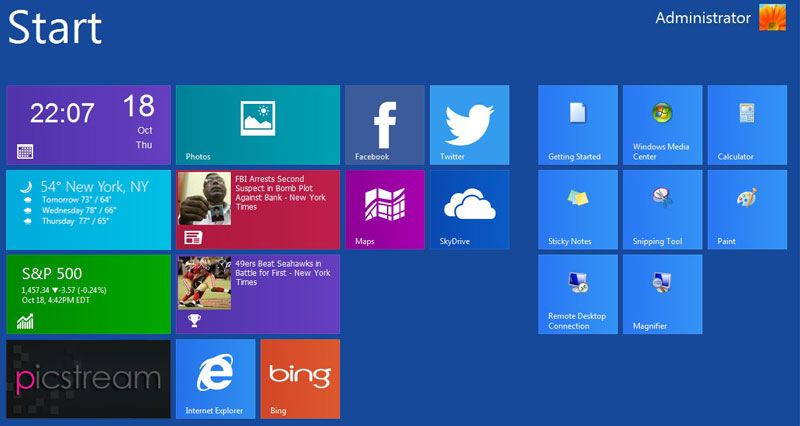
Task: Open the Maps tile
Action: pos(385,209)
